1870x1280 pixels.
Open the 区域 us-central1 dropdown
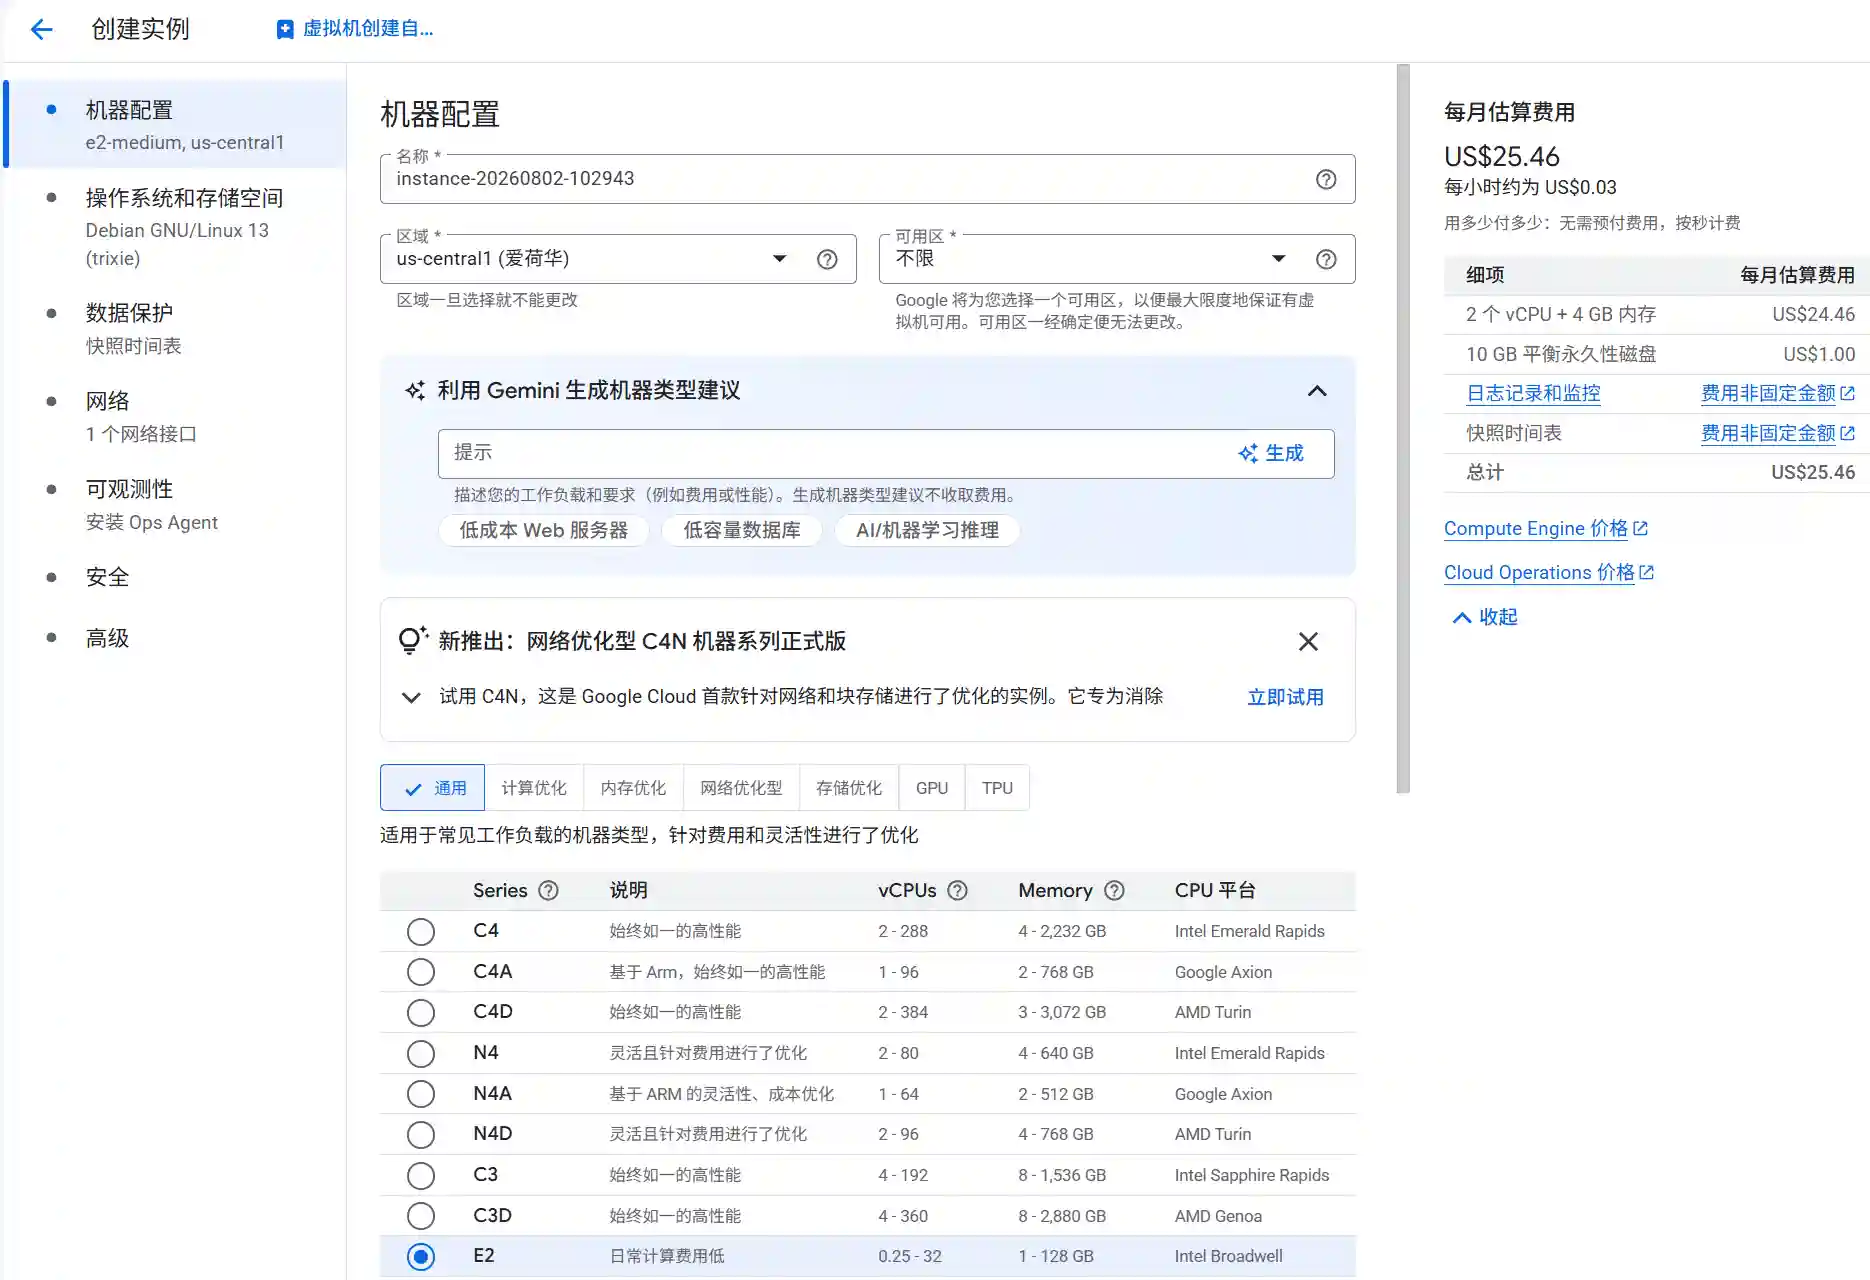coord(618,259)
